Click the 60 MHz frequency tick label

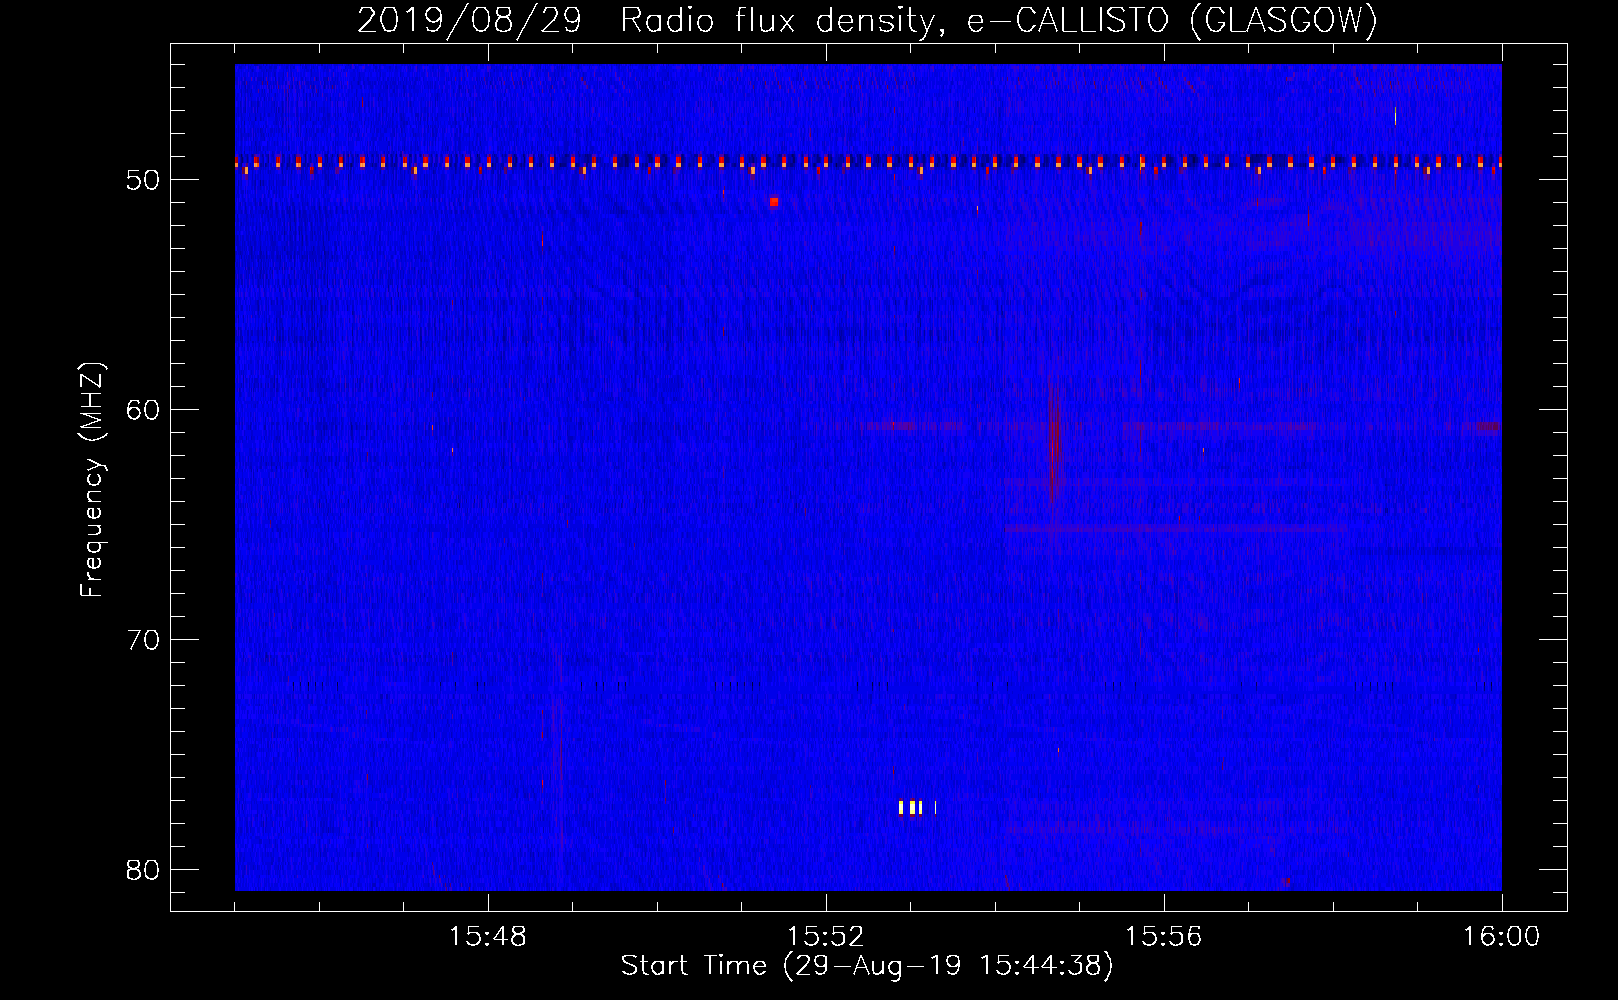tap(143, 410)
